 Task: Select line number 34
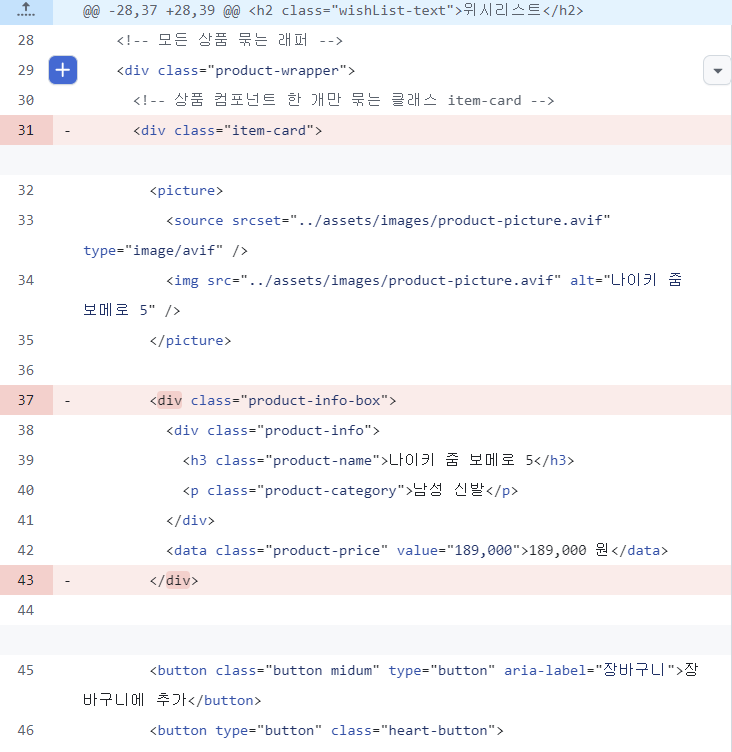click(26, 280)
